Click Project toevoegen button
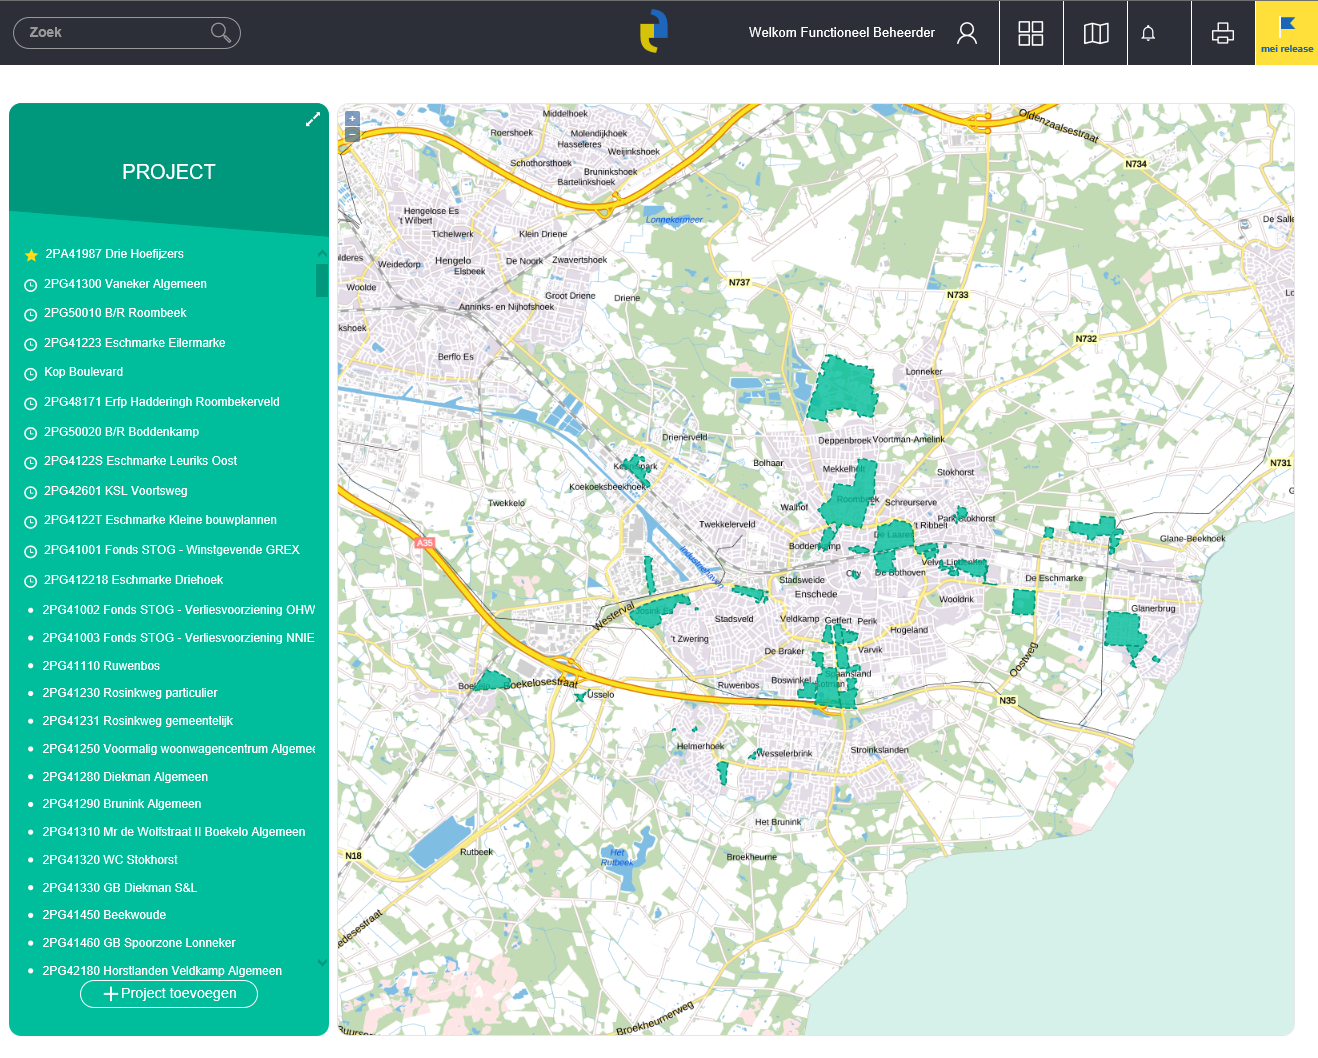Screen dimensions: 1318x1058 (169, 994)
